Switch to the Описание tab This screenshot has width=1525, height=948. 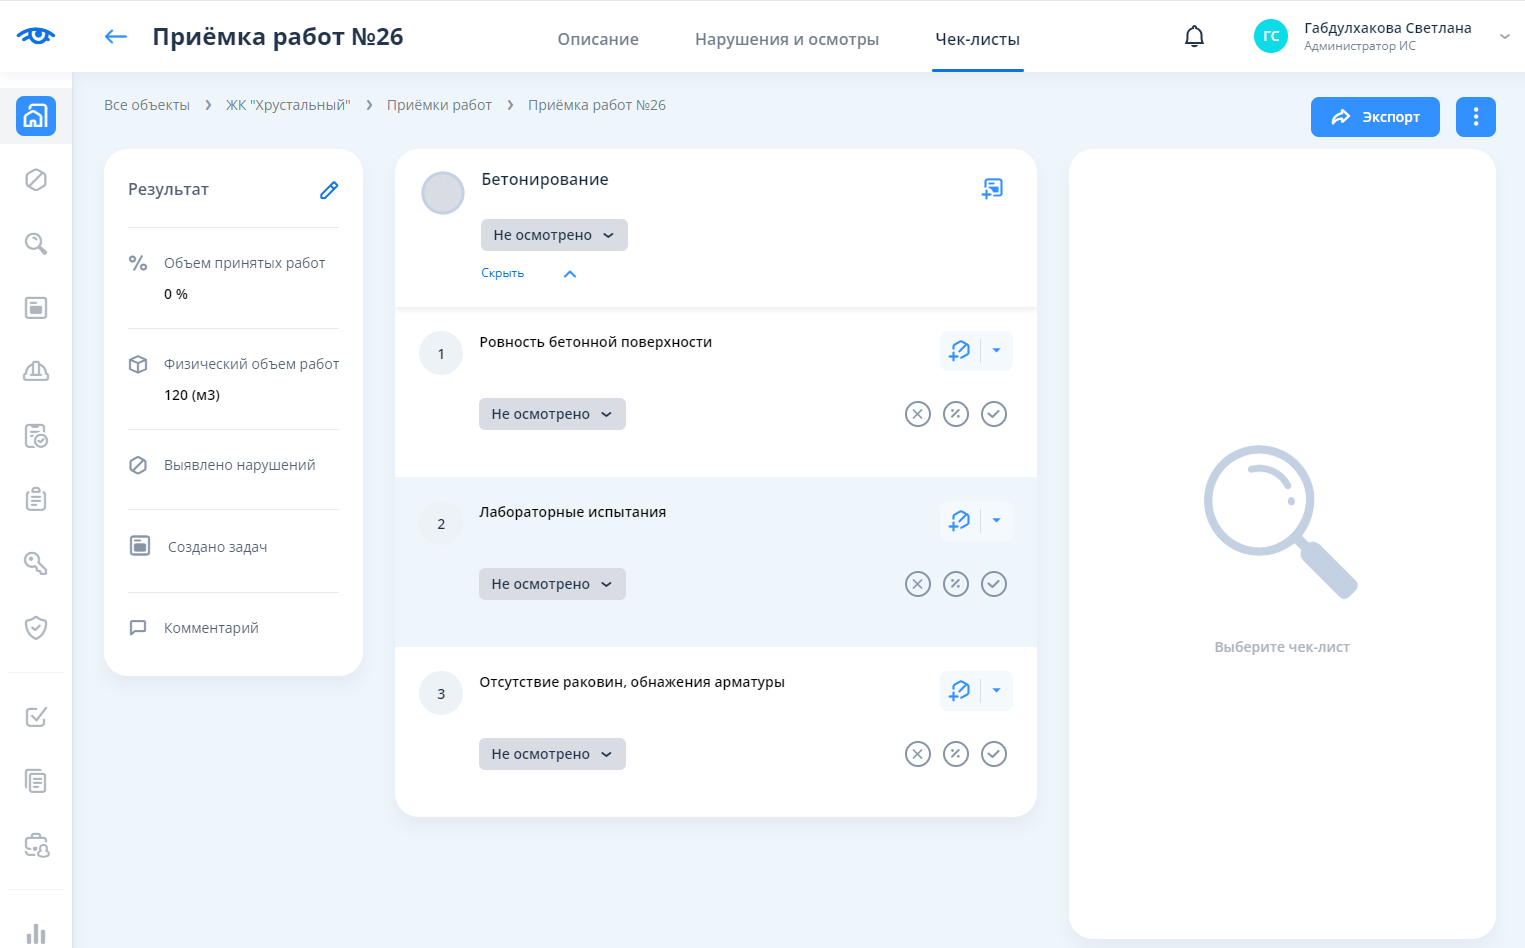(598, 39)
